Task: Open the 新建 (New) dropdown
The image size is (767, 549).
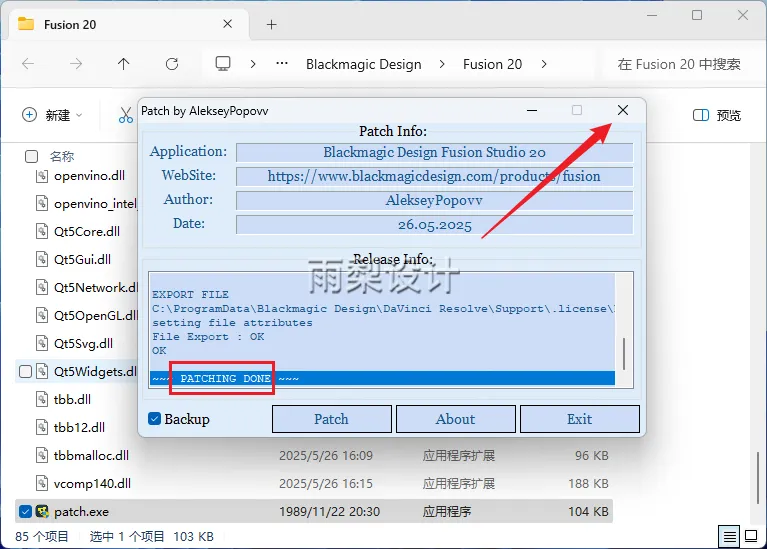Action: click(x=52, y=115)
